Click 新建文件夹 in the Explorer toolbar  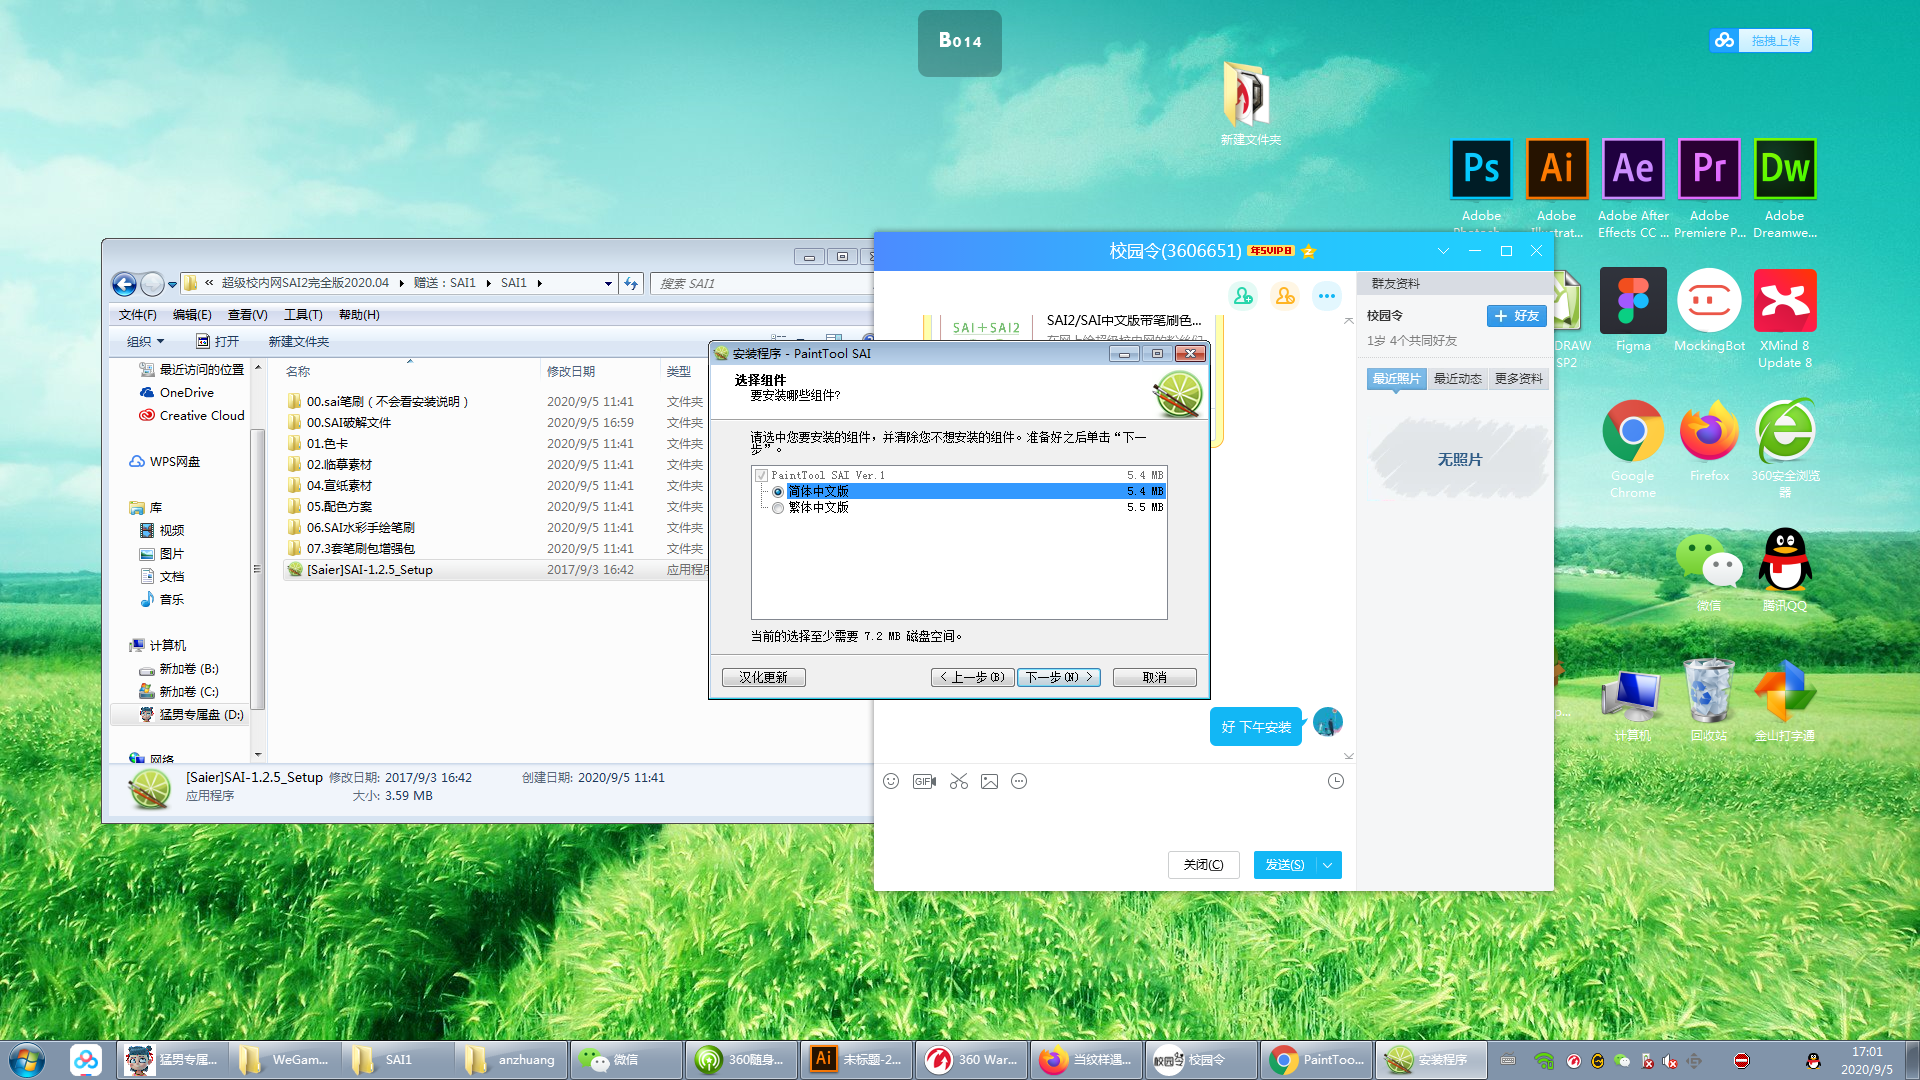[298, 342]
